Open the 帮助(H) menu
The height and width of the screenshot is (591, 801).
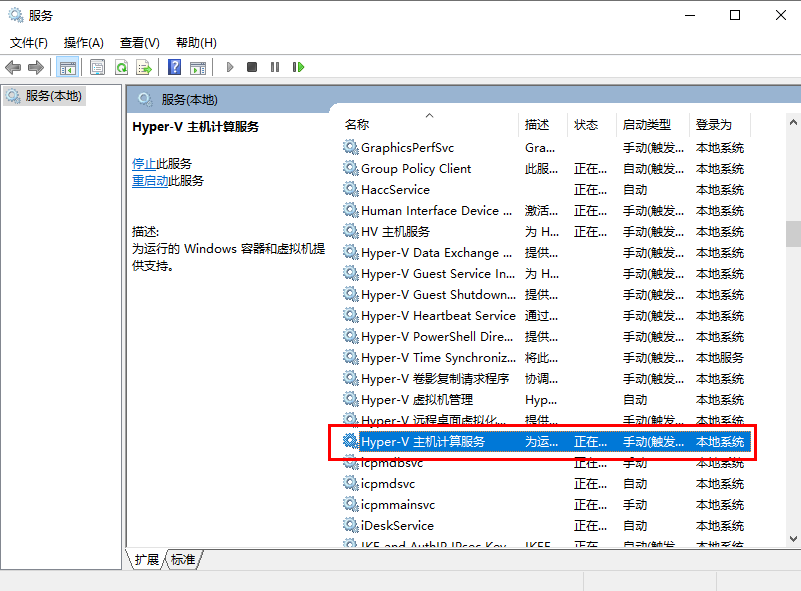coord(196,43)
